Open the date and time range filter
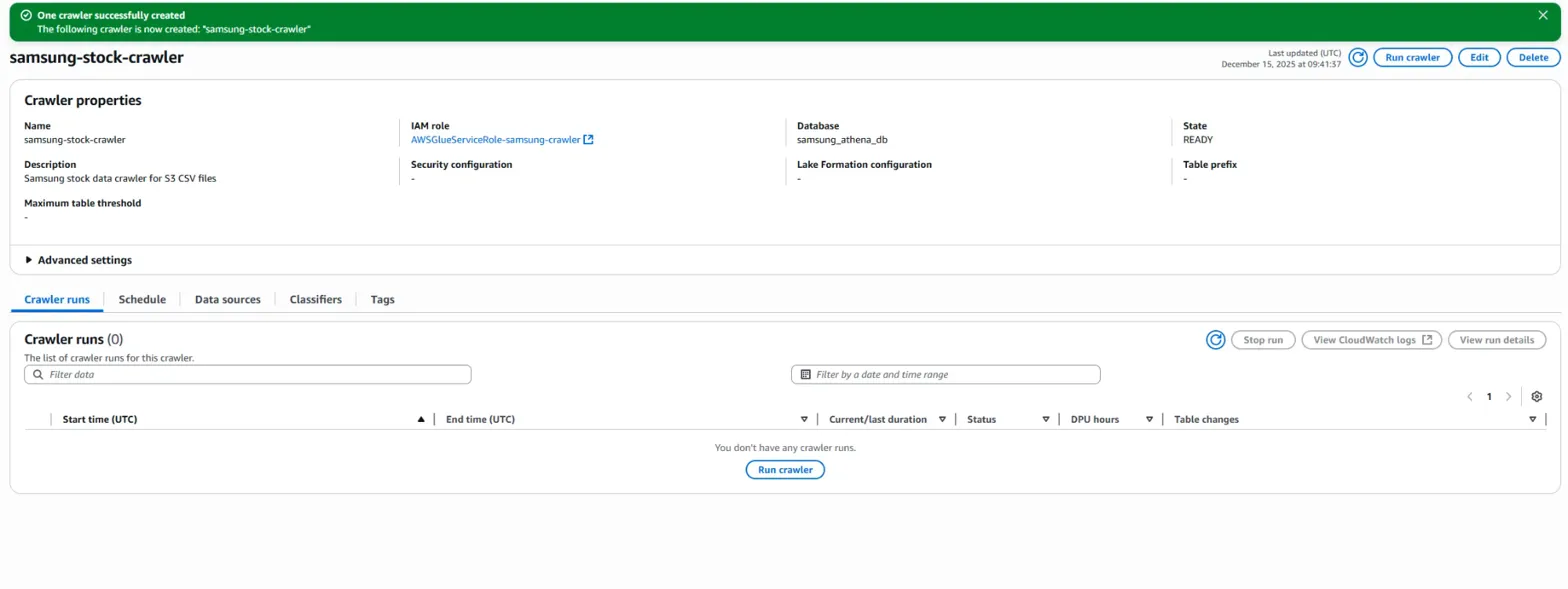The image size is (1568, 589). click(x=945, y=374)
